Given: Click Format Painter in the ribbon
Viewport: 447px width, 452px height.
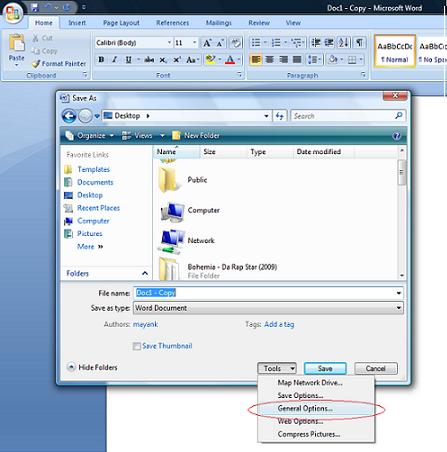Looking at the screenshot, I should 59,63.
